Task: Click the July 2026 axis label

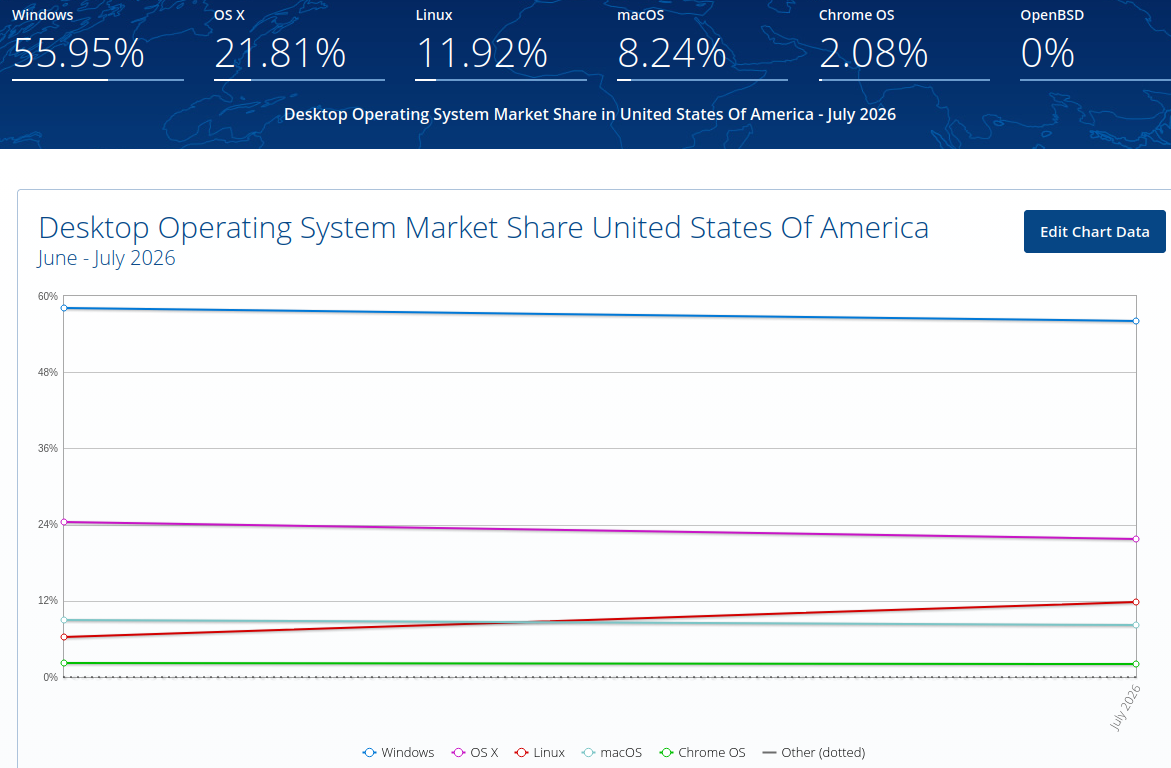Action: (1125, 707)
